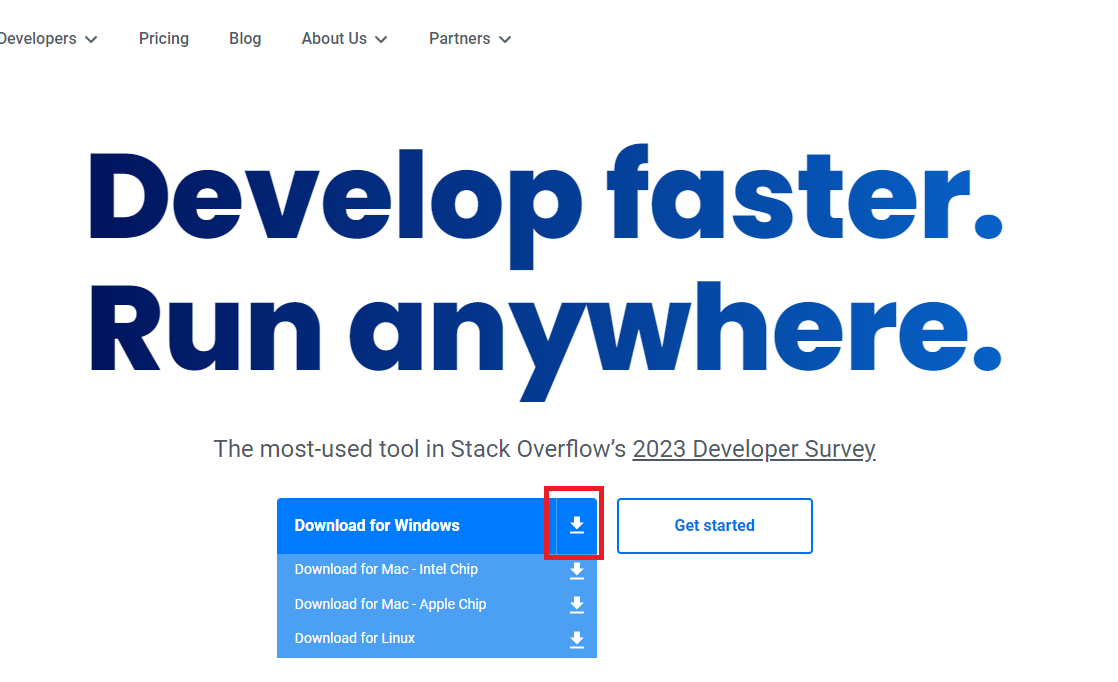Viewport: 1118px width, 682px height.
Task: Open the Partners menu
Action: point(460,38)
